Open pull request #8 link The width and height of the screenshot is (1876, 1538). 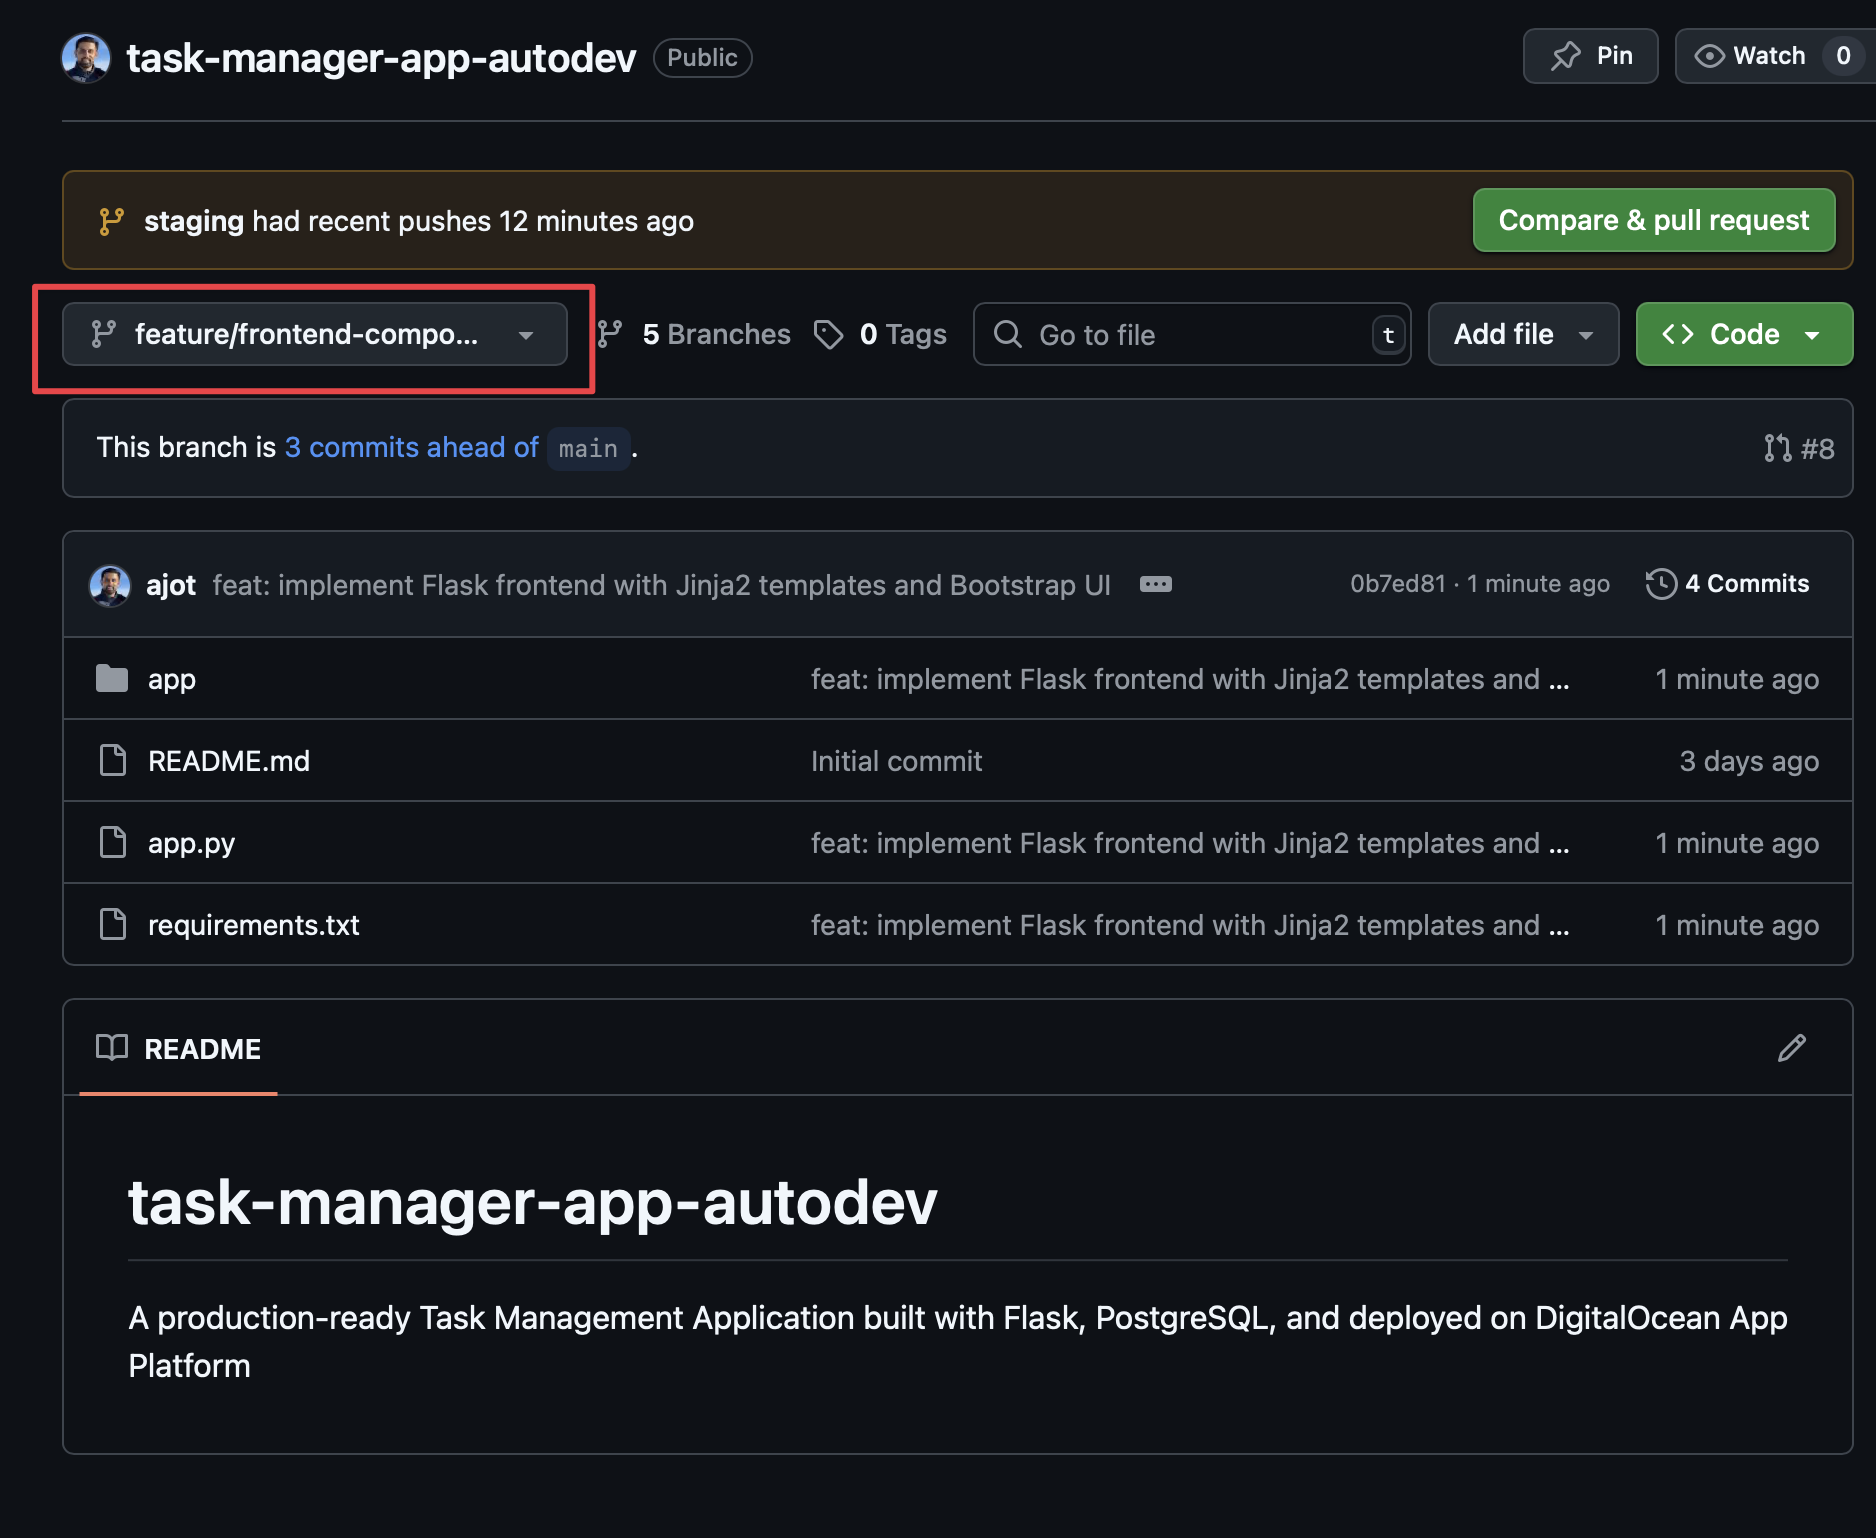tap(1799, 448)
